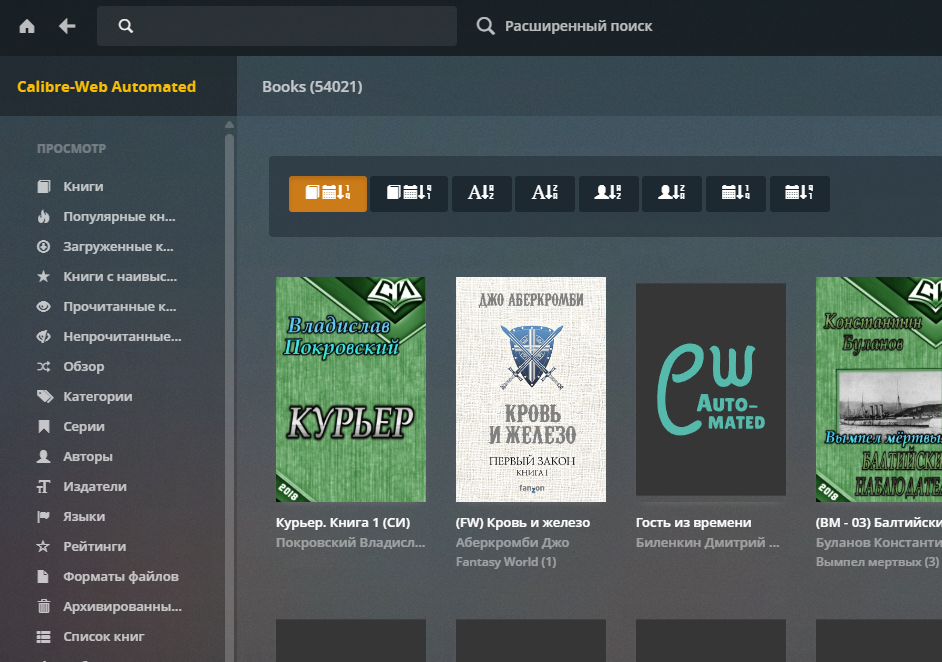Sort by author descending Z to A
Screen dimensions: 942x662
[x=672, y=193]
